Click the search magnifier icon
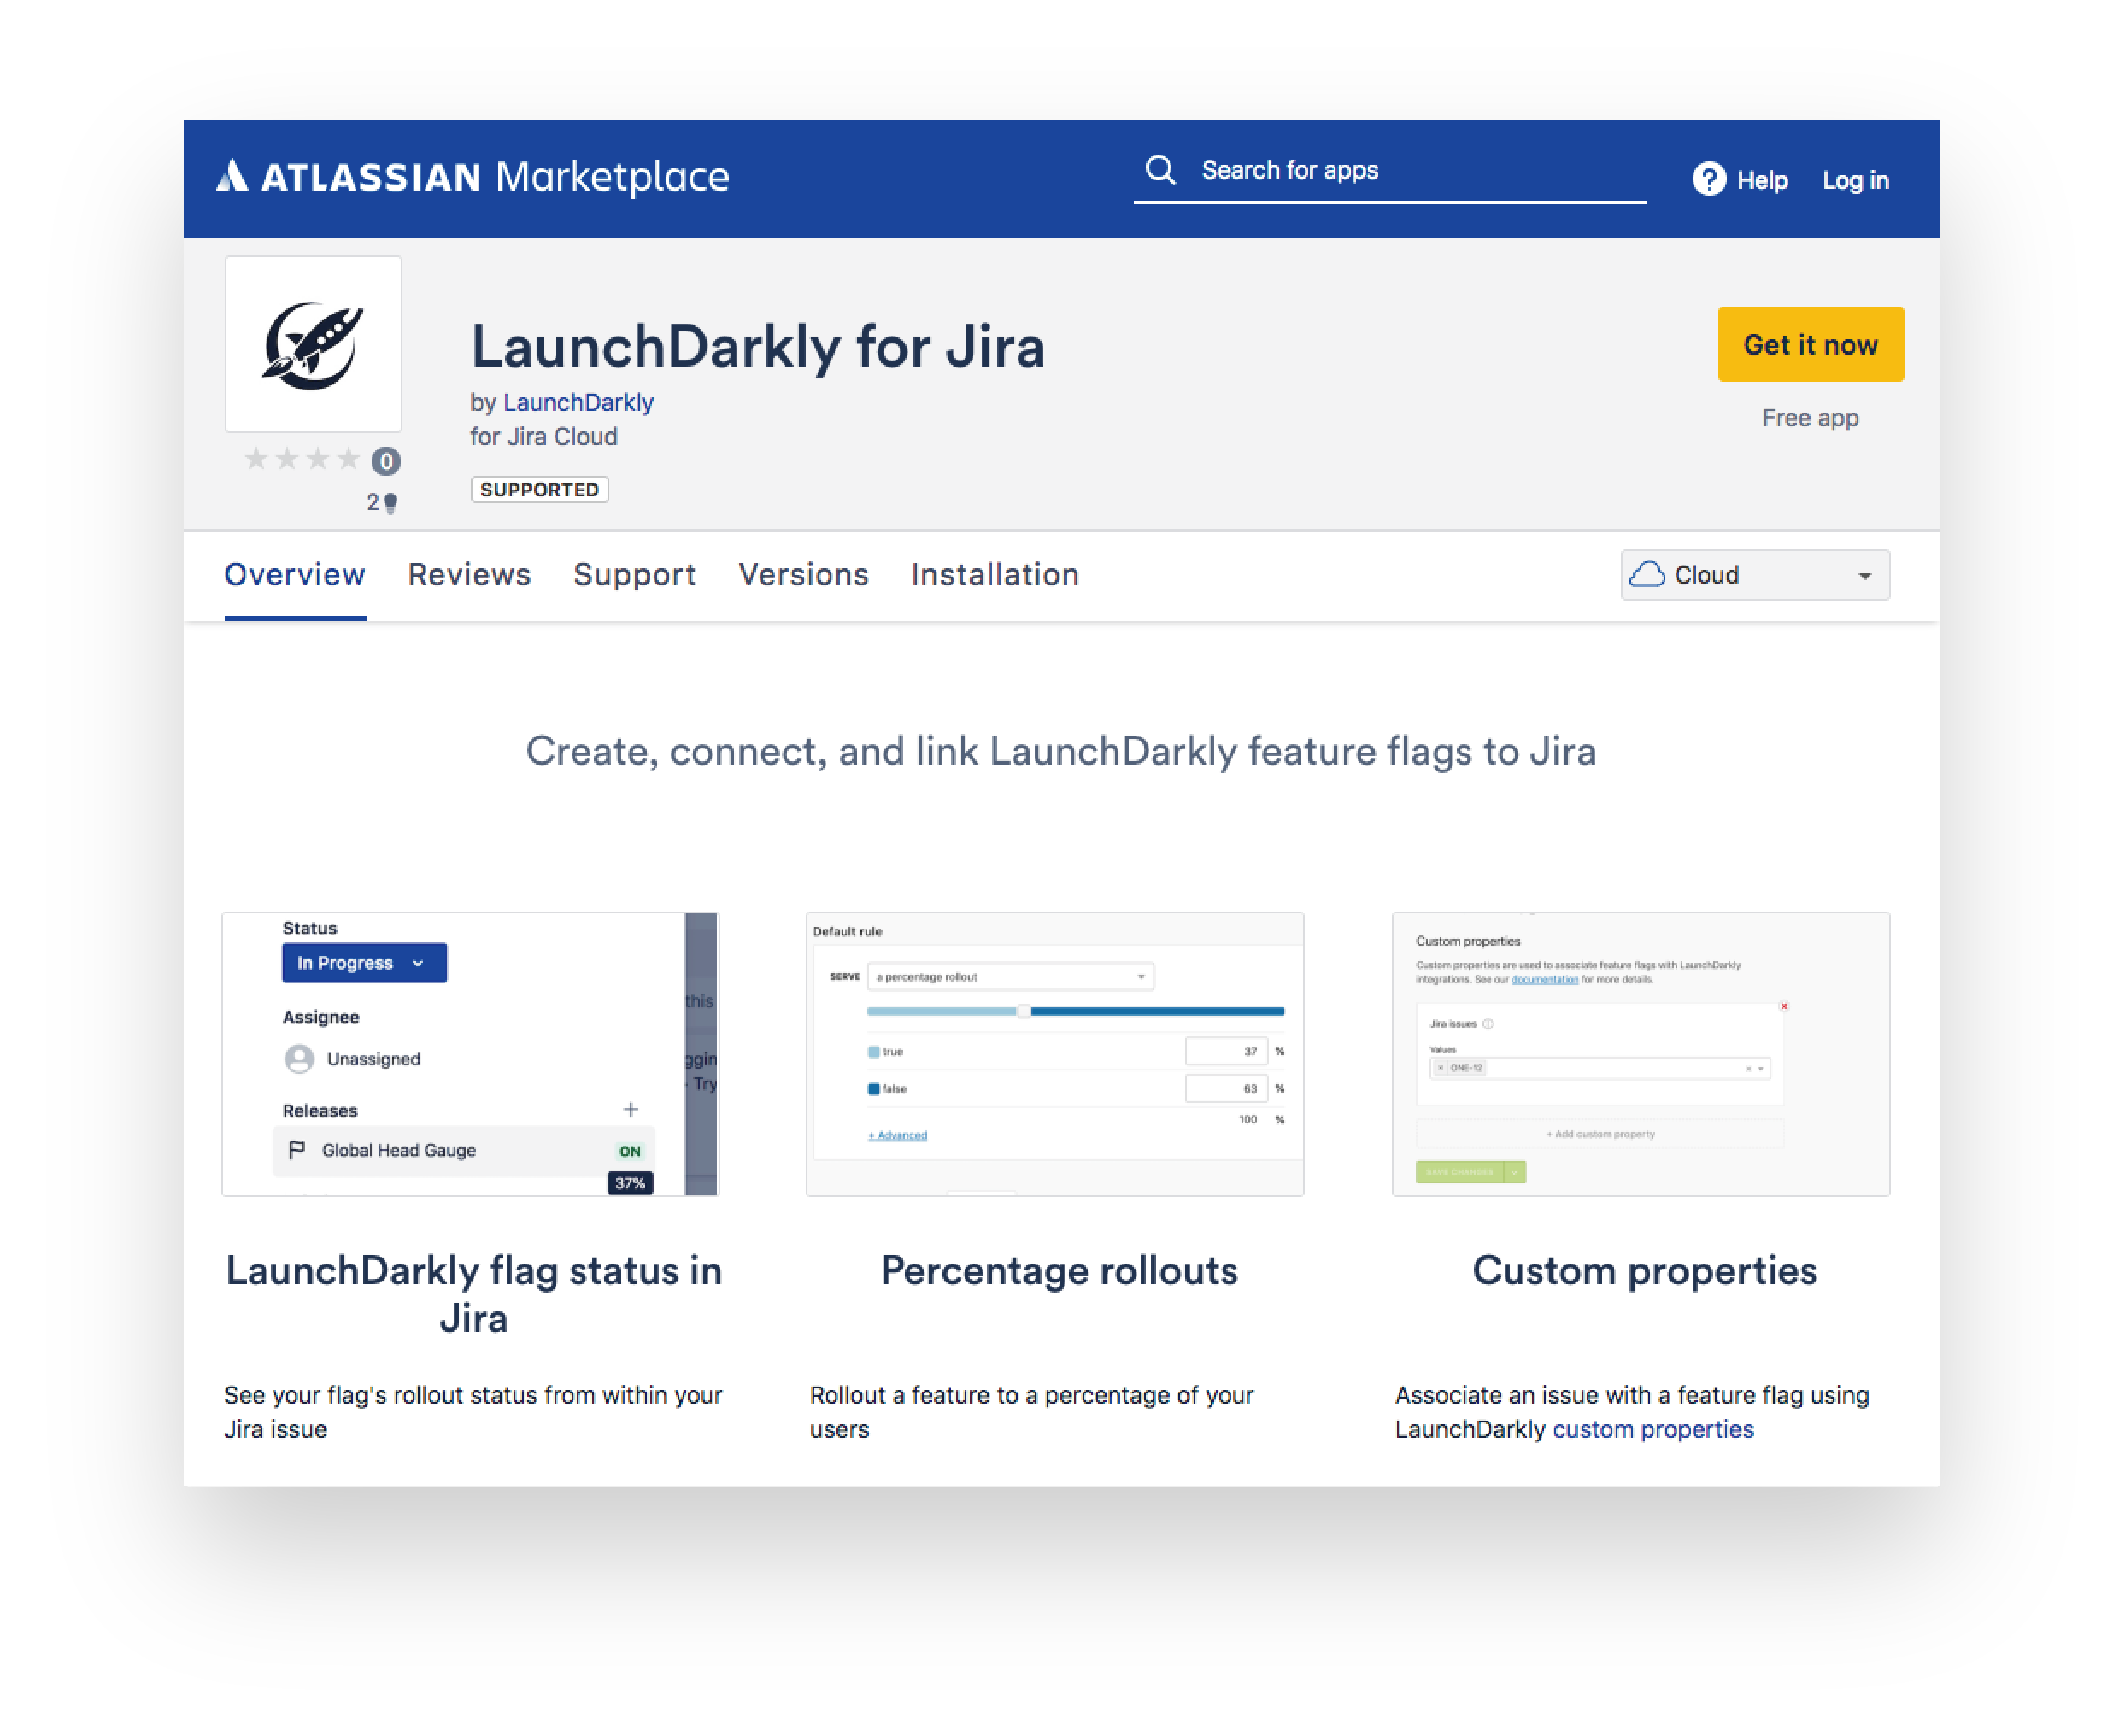This screenshot has width=2125, height=1736. (x=1161, y=169)
